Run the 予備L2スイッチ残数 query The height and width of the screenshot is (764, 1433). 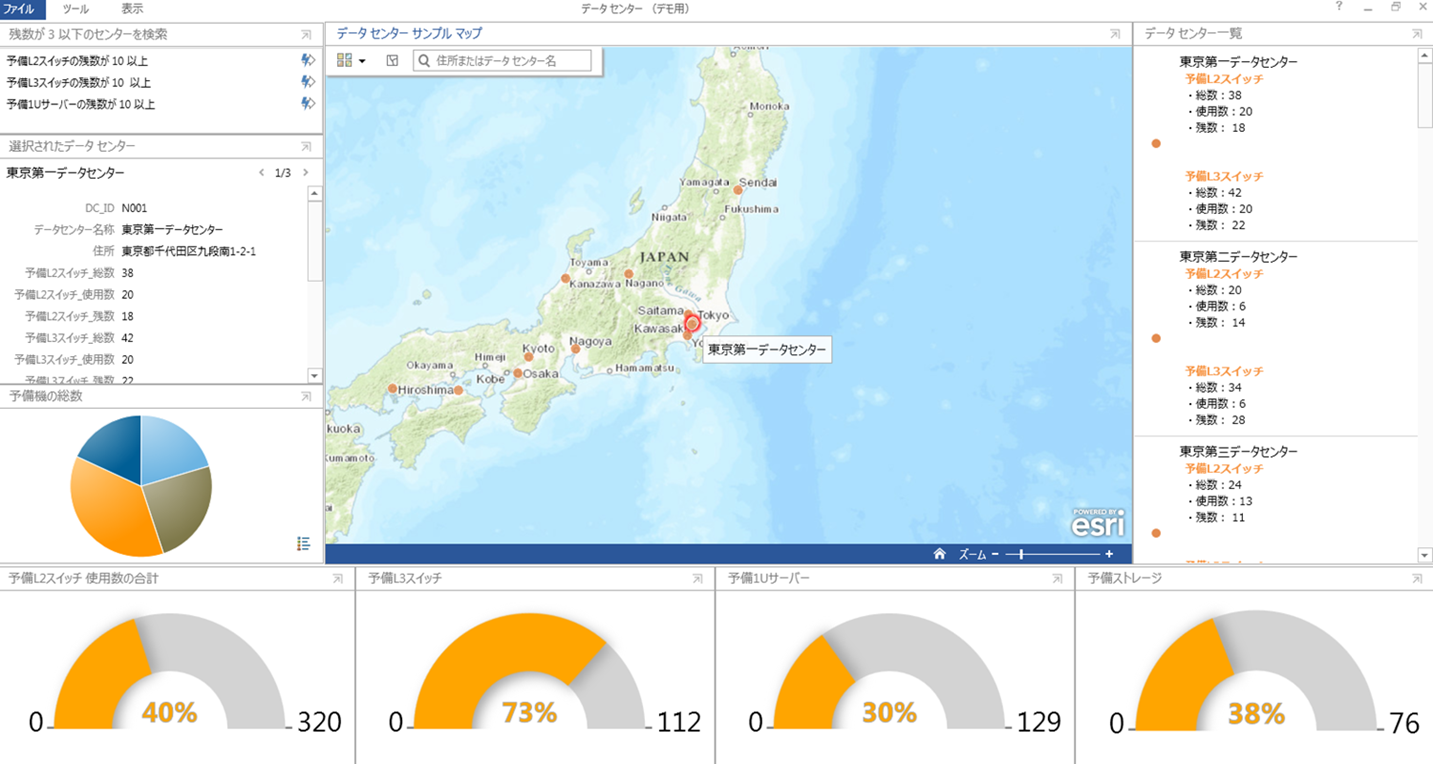click(308, 60)
